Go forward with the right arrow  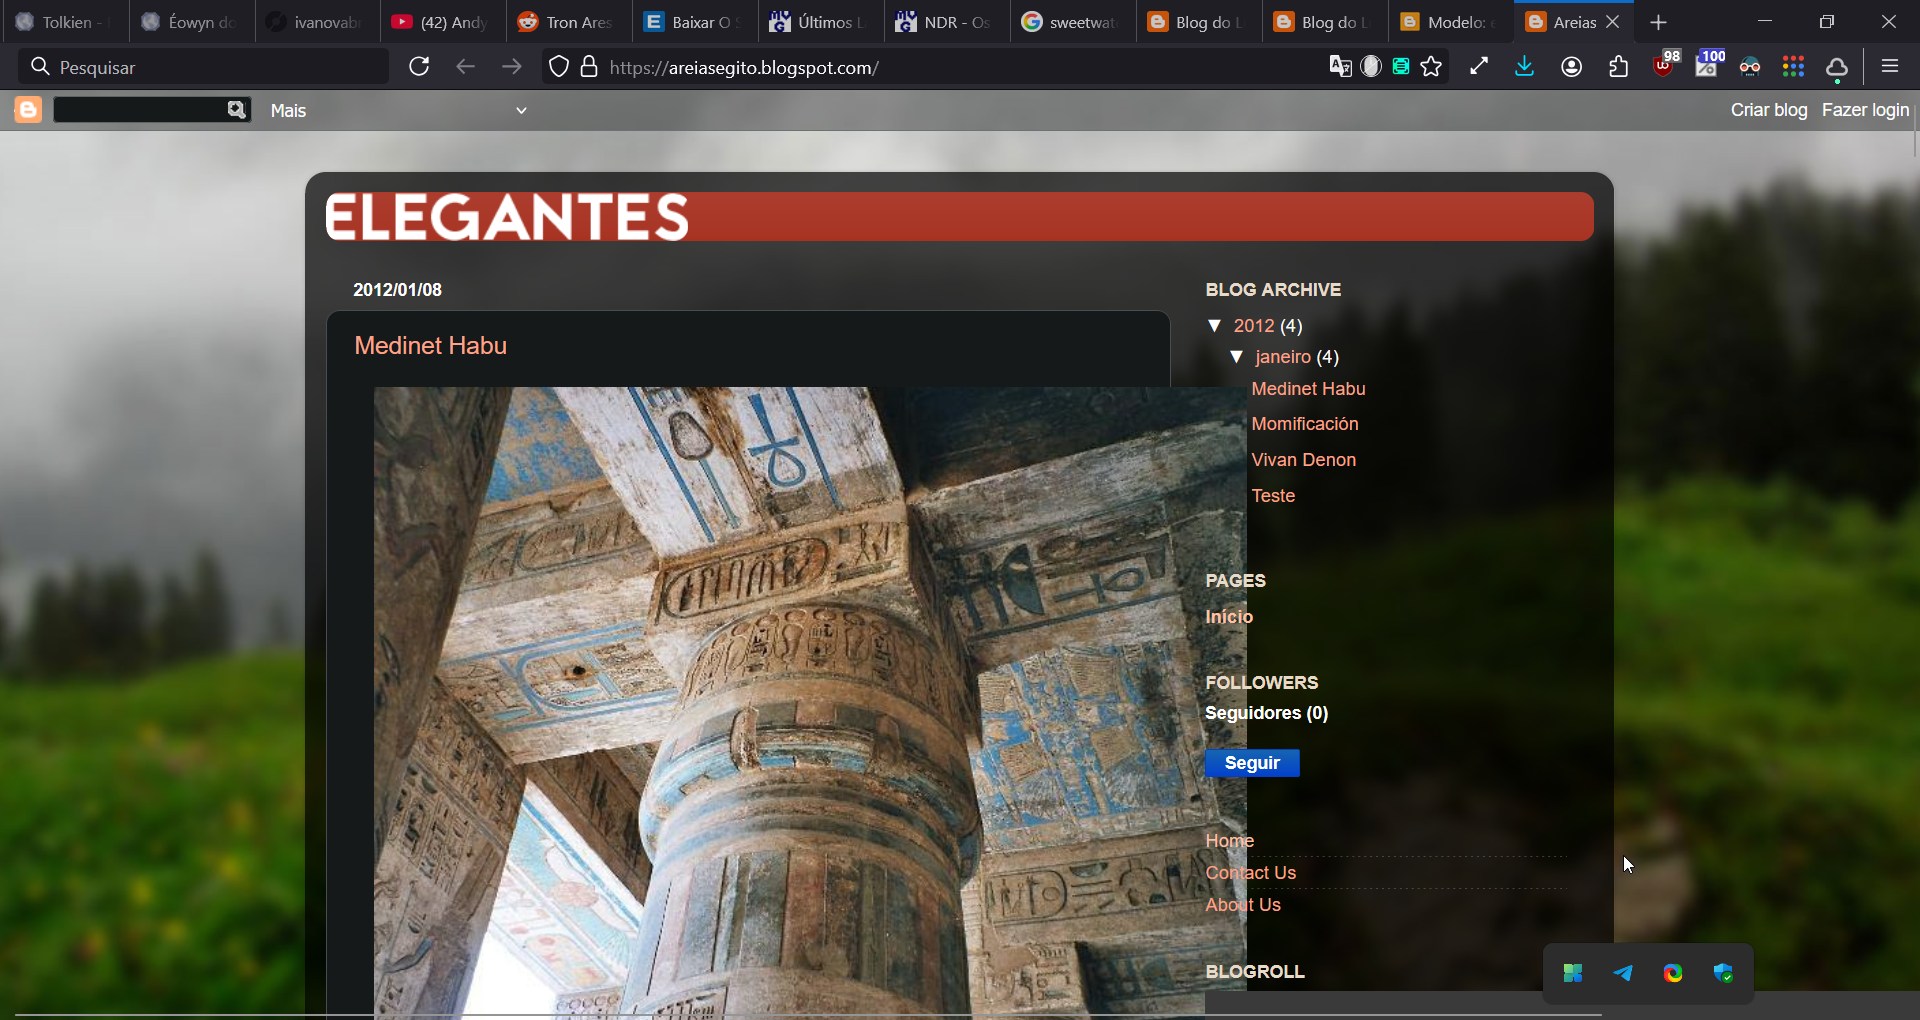pyautogui.click(x=512, y=67)
